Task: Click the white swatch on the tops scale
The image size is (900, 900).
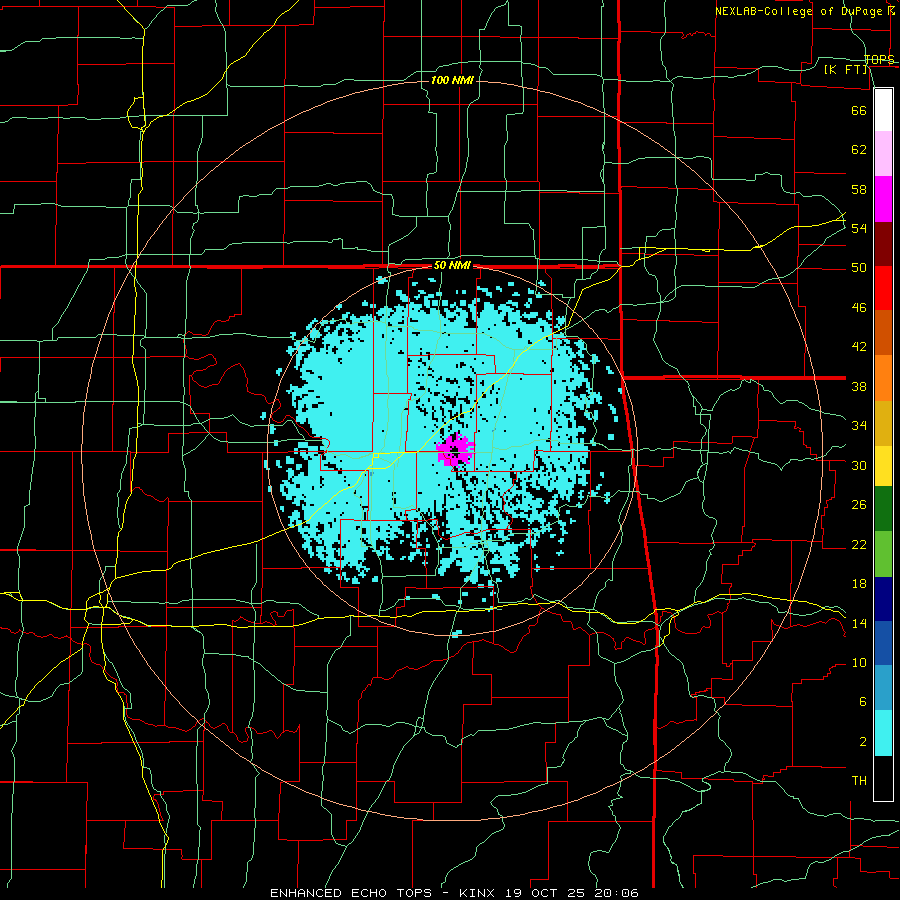Action: click(883, 110)
